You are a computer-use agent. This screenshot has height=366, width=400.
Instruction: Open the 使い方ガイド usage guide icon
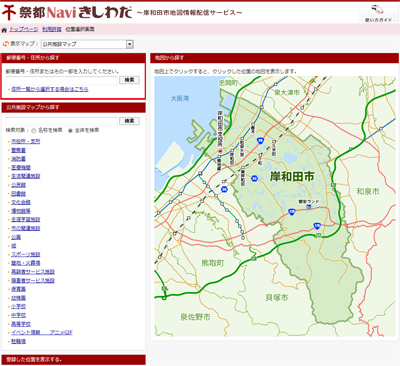pos(378,13)
